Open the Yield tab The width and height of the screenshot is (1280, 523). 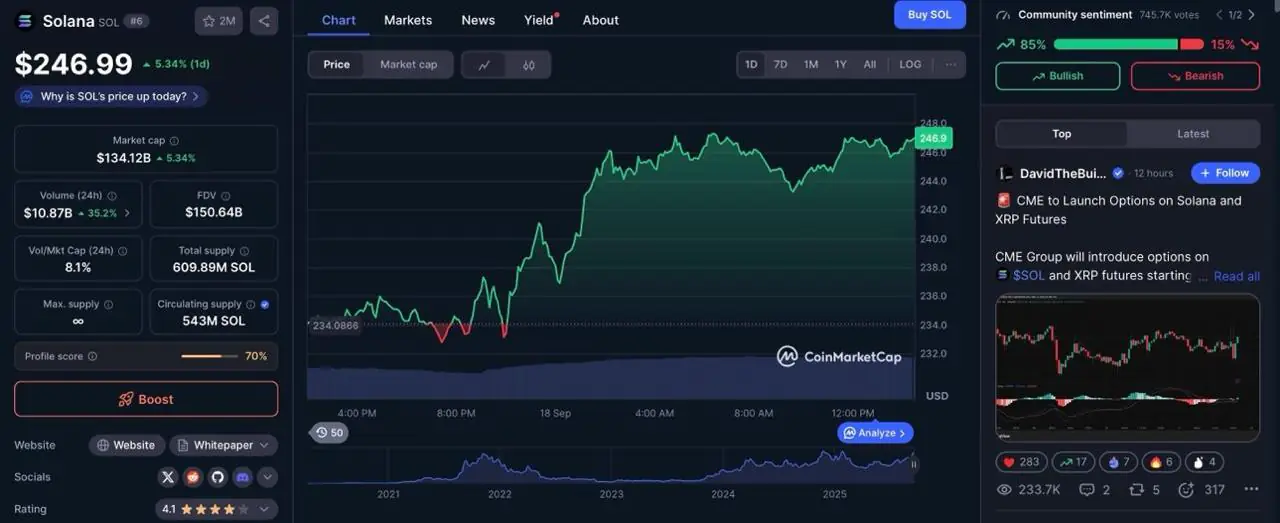(x=541, y=20)
